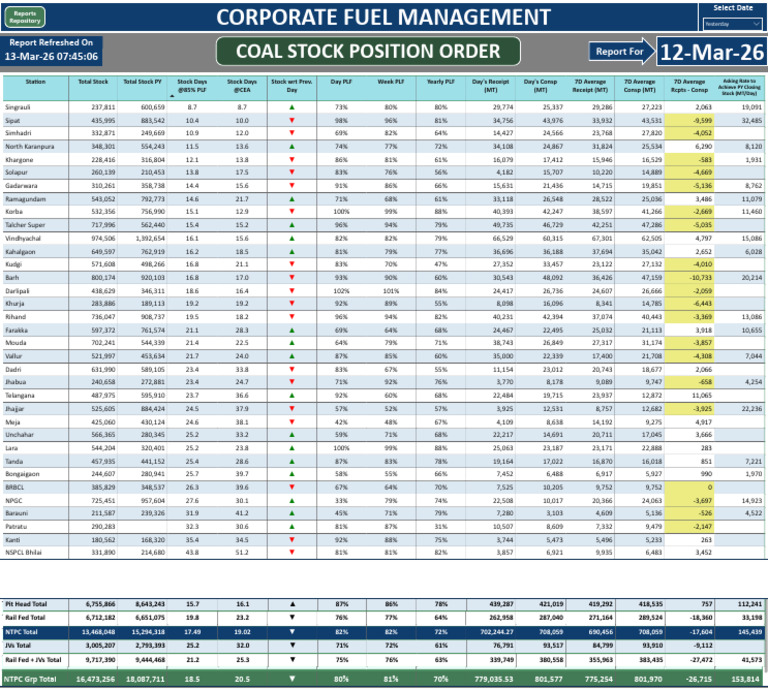Viewport: 768px width, 690px height.
Task: Click the NTPC Grp Total row label
Action: pos(30,679)
